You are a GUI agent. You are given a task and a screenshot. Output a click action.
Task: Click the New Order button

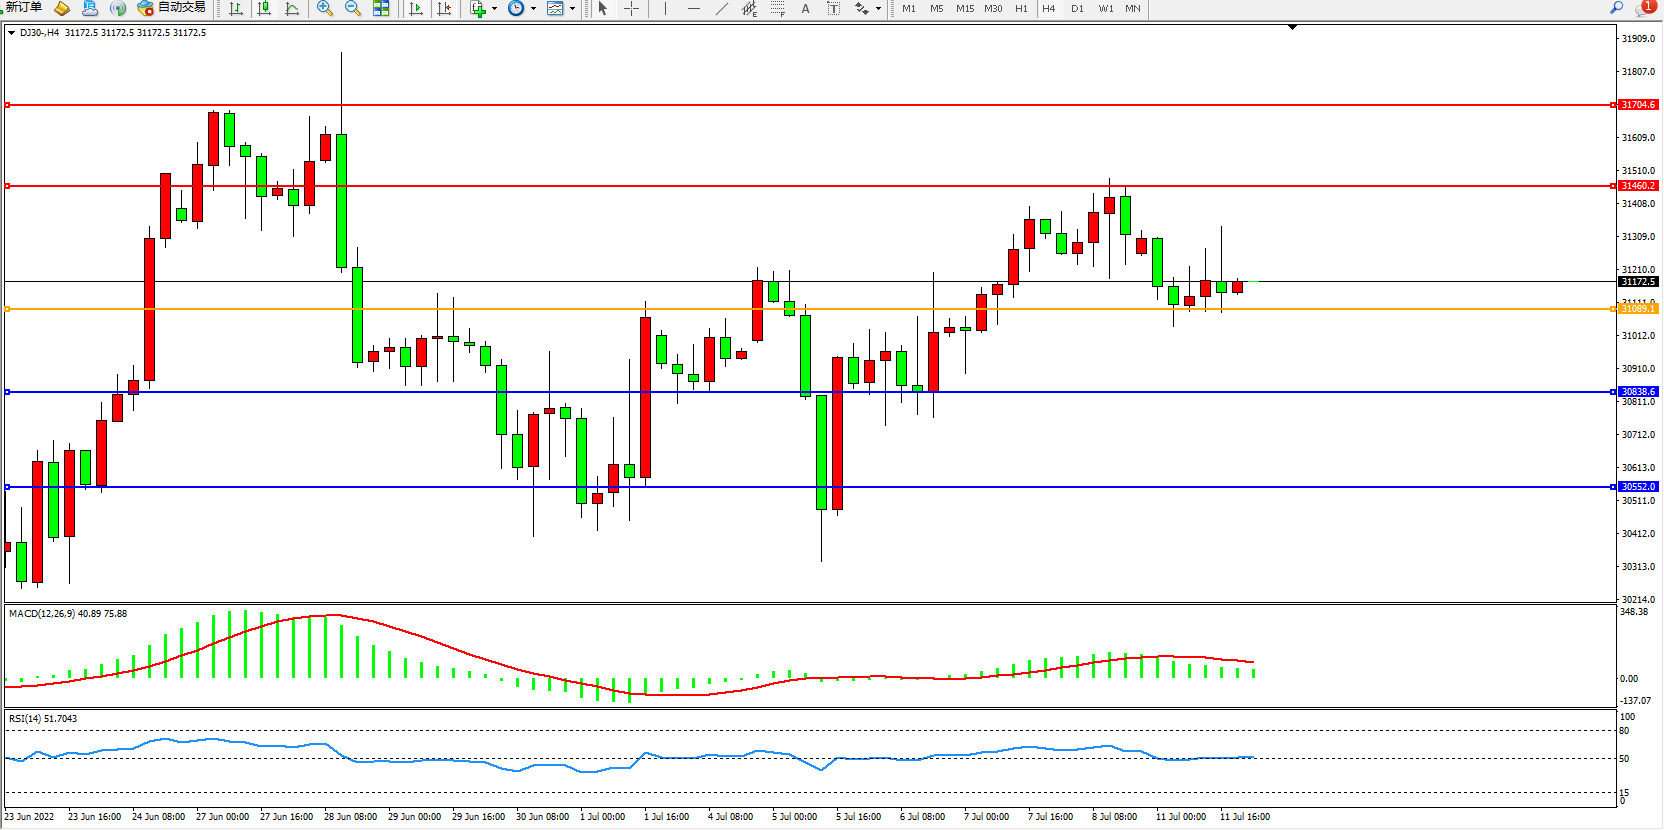24,8
